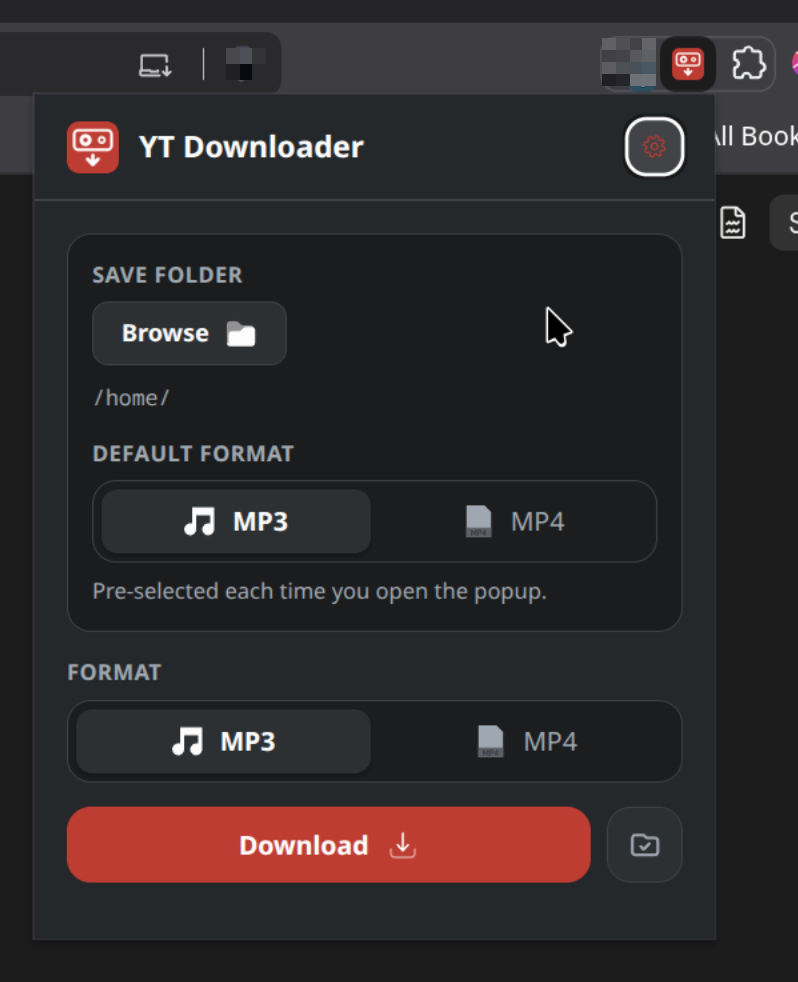Set default format to MP4
The width and height of the screenshot is (798, 982).
(x=514, y=521)
